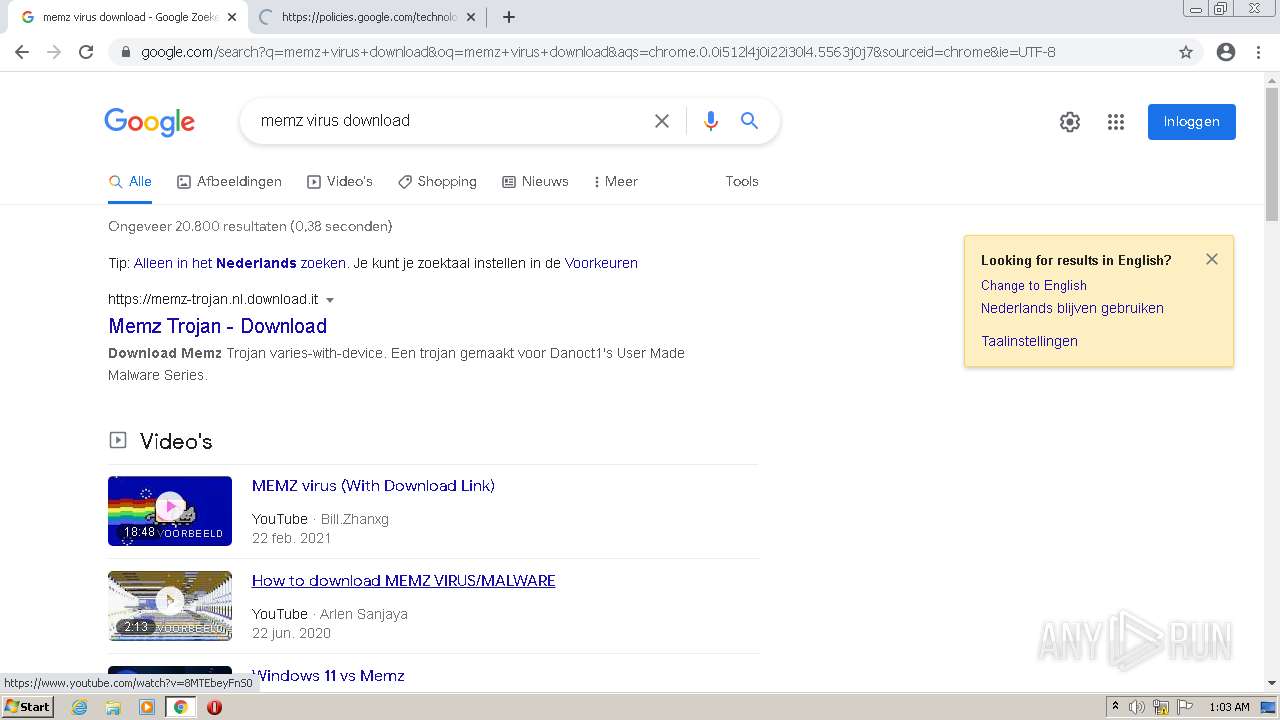
Task: Open How to download MEMZ VIRUS/MALWARE video
Action: click(x=403, y=581)
